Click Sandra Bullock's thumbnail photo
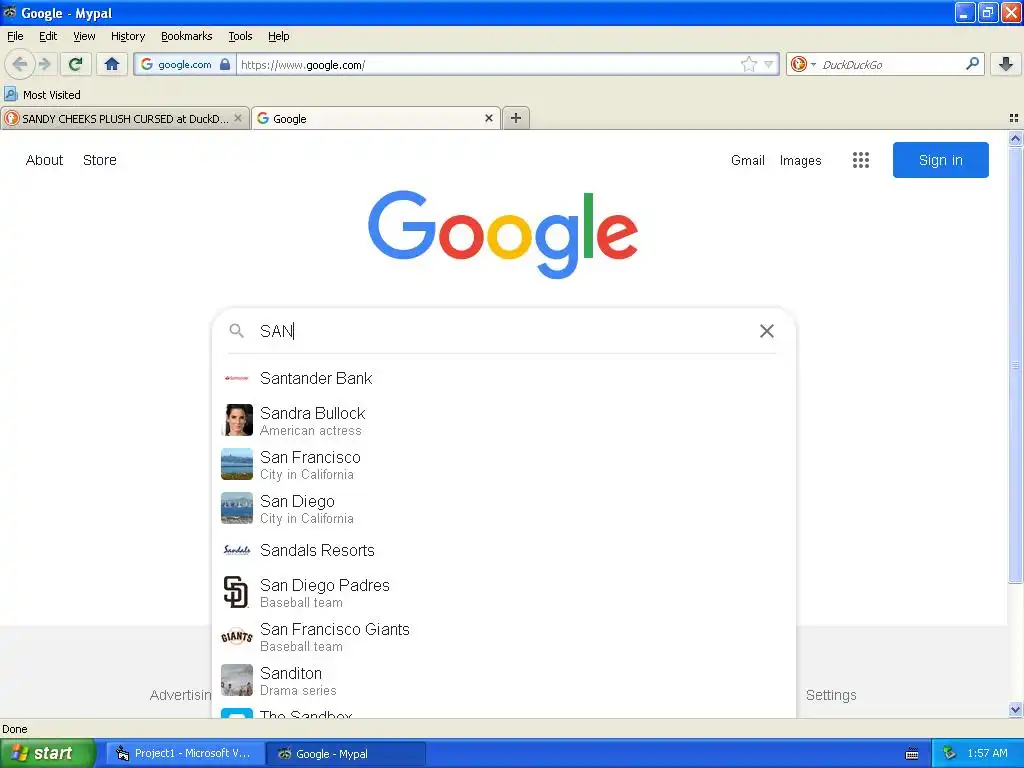1024x768 pixels. click(x=236, y=420)
